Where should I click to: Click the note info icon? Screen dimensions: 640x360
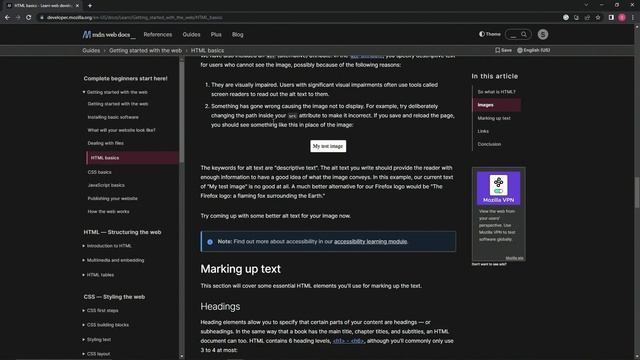[210, 242]
